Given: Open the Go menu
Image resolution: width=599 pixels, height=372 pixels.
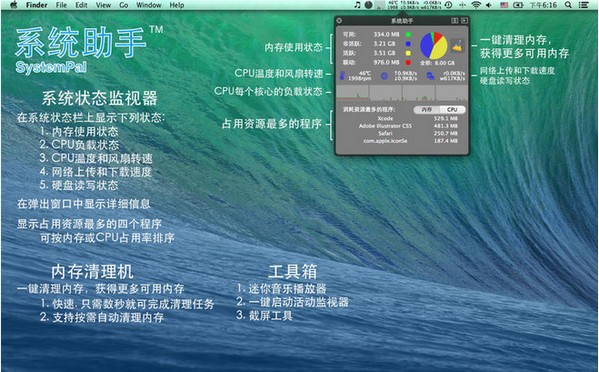Looking at the screenshot, I should point(123,5).
